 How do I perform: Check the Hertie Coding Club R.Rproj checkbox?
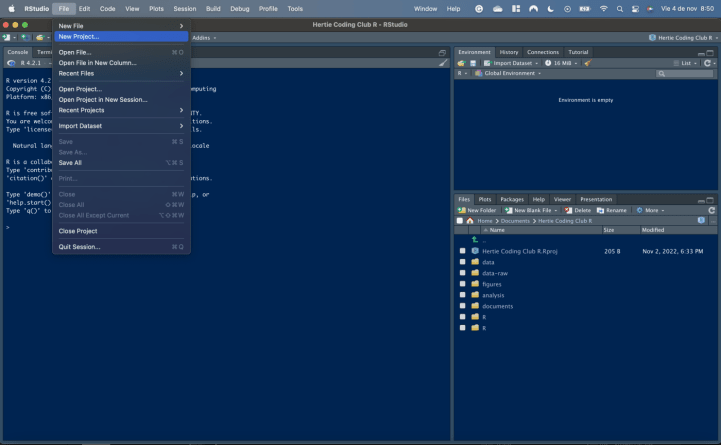(x=463, y=251)
